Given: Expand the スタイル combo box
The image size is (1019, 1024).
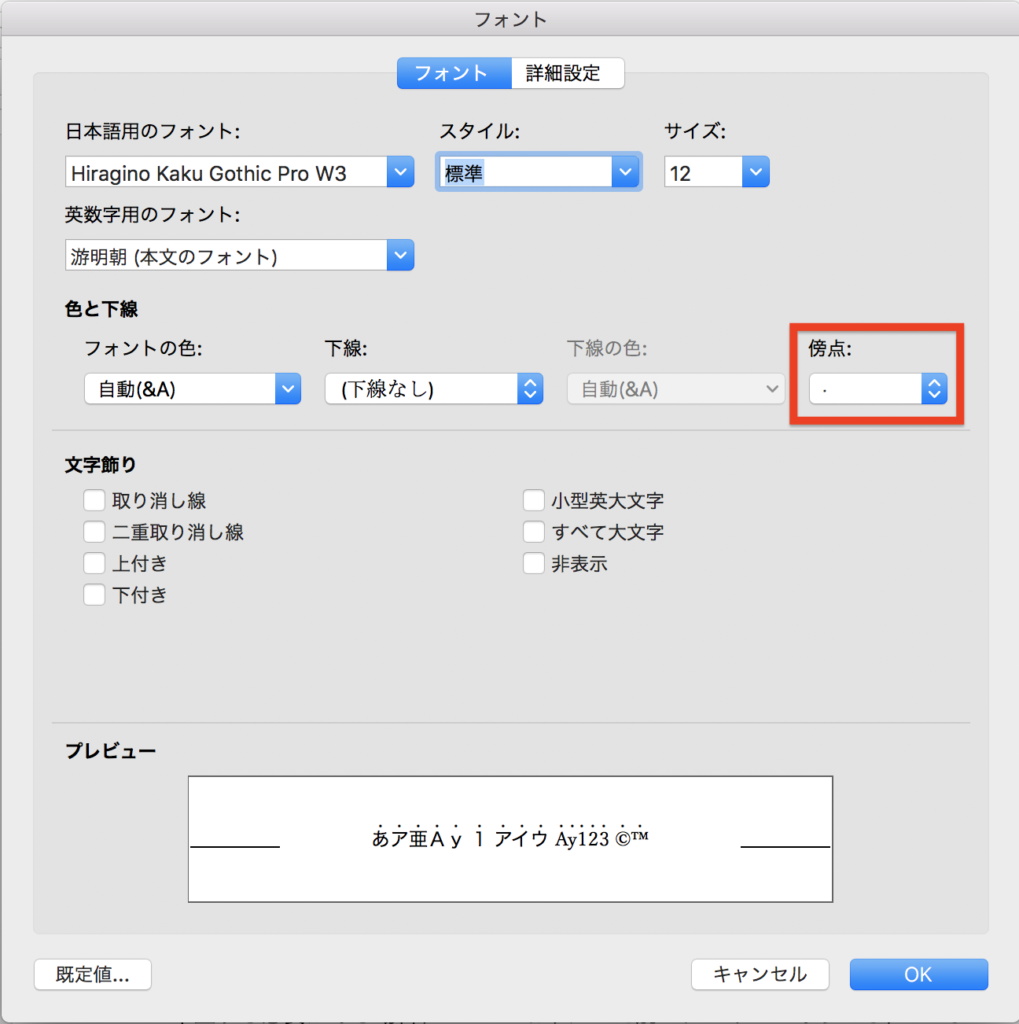Looking at the screenshot, I should pos(625,171).
